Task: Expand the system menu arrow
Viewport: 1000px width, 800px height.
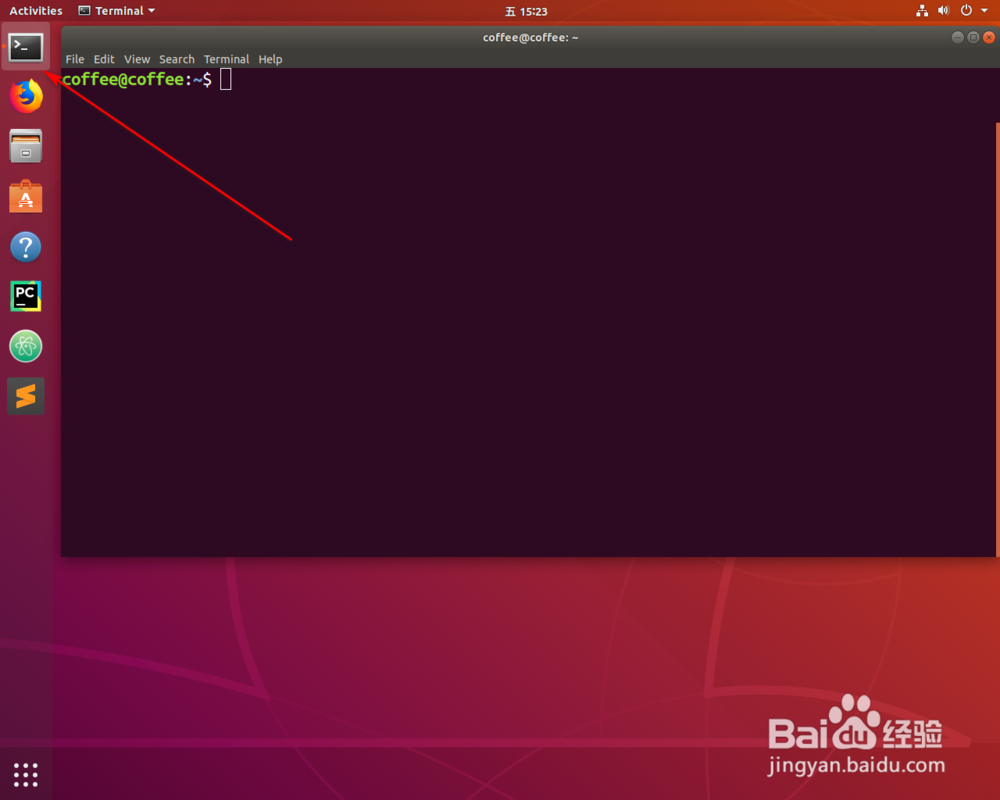Action: tap(984, 11)
